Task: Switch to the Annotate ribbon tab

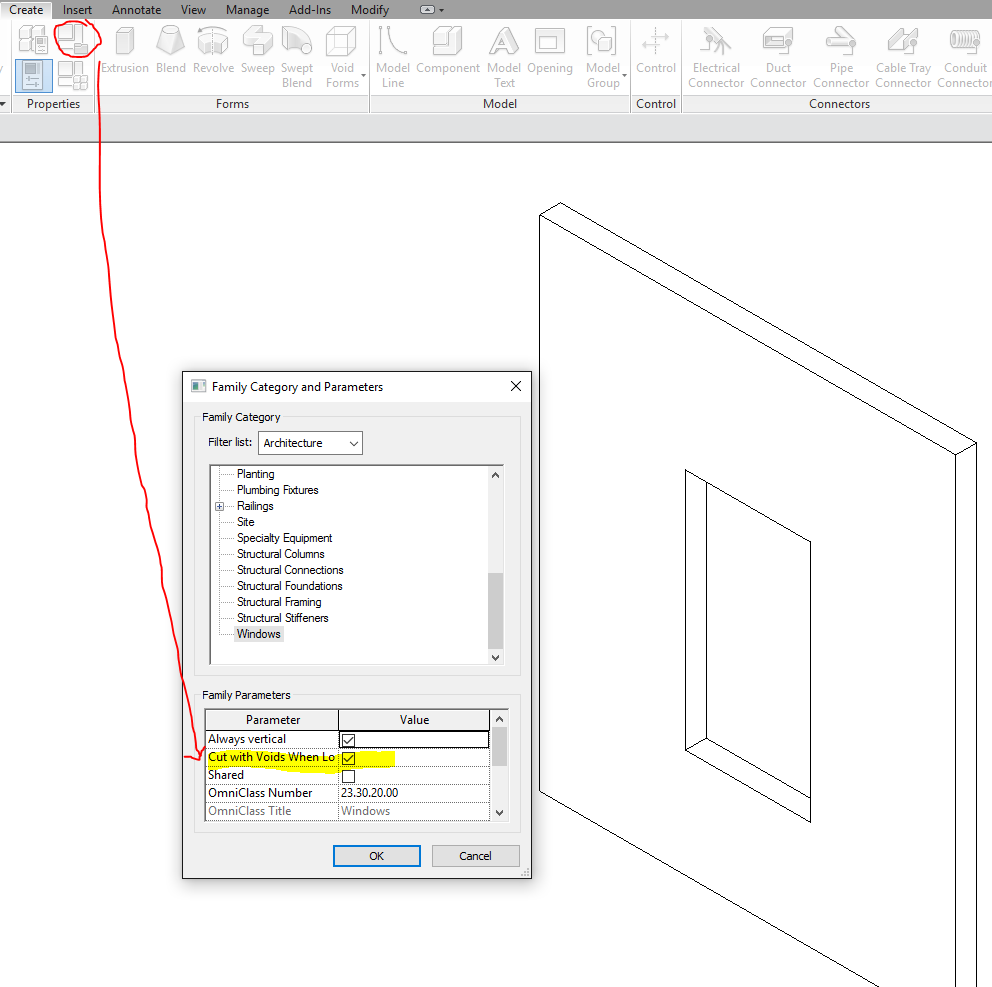Action: pyautogui.click(x=136, y=9)
